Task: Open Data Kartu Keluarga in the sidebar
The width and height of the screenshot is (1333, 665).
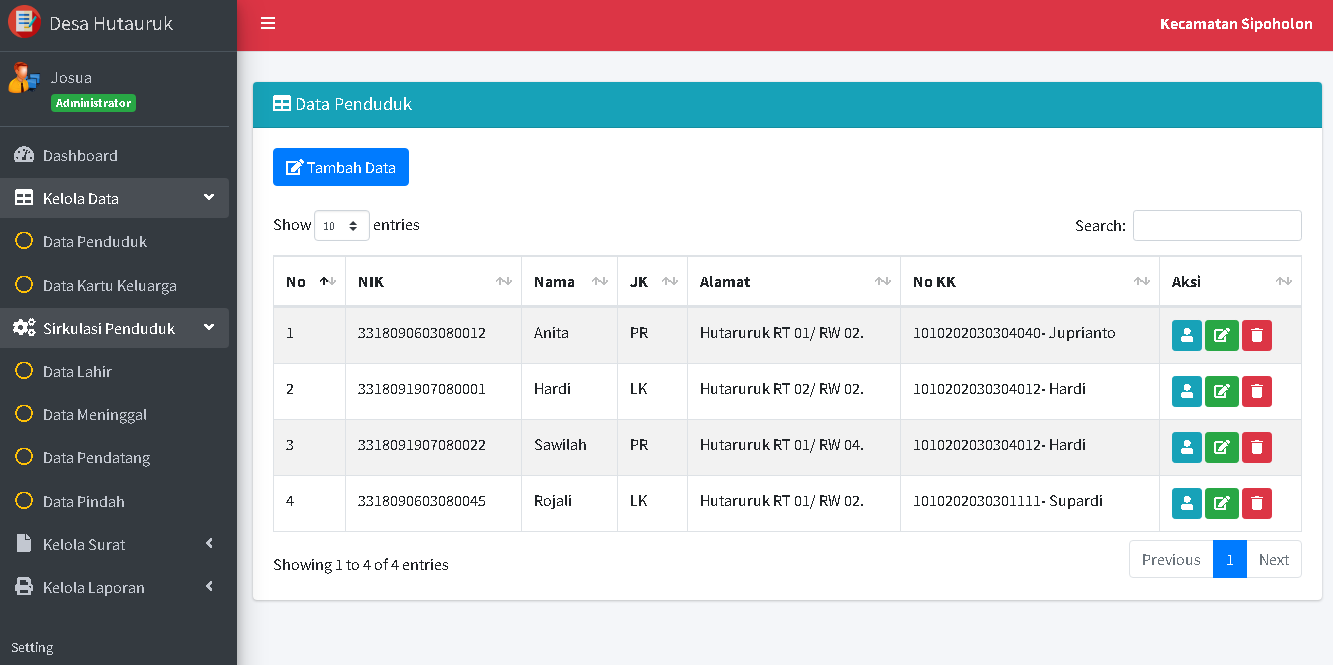Action: coord(109,286)
